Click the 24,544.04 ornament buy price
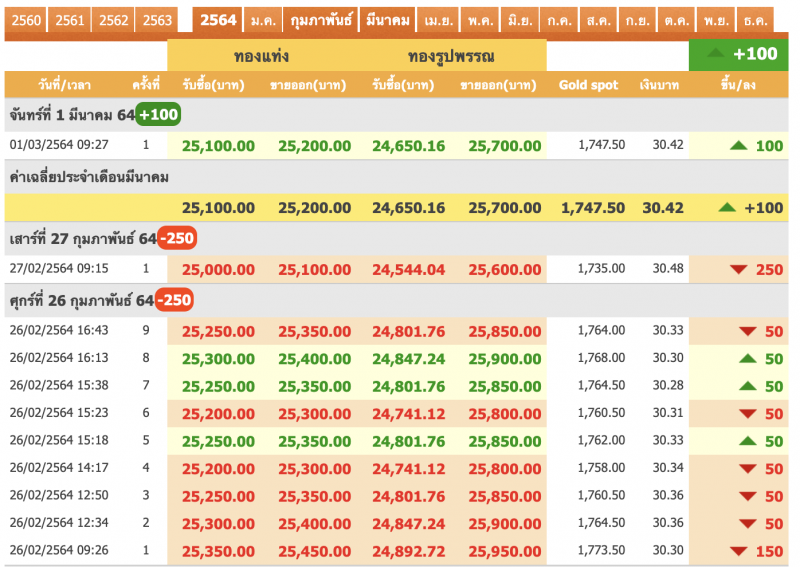800x567 pixels. pos(408,269)
